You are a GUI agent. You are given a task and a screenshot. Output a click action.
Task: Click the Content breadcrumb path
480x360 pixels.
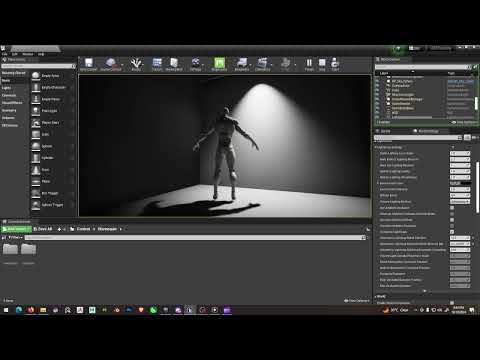(83, 229)
